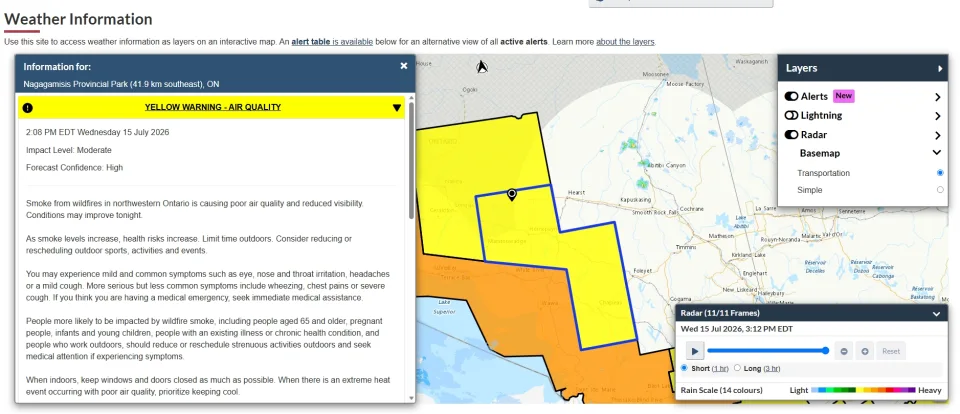The width and height of the screenshot is (960, 414).
Task: Play the radar animation
Action: 694,351
